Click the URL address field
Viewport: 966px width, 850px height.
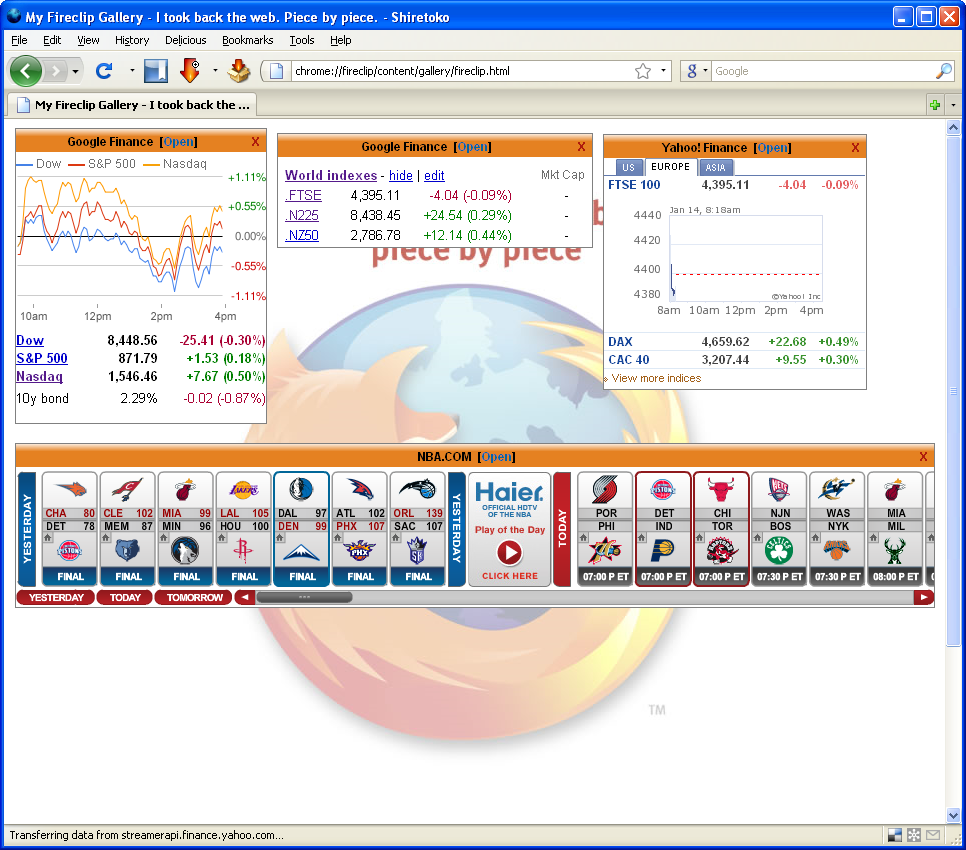tap(462, 71)
